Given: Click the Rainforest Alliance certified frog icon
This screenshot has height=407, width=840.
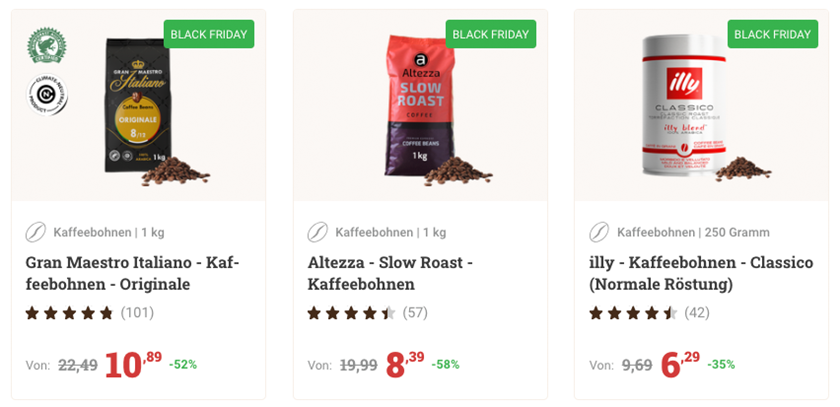Looking at the screenshot, I should 45,47.
